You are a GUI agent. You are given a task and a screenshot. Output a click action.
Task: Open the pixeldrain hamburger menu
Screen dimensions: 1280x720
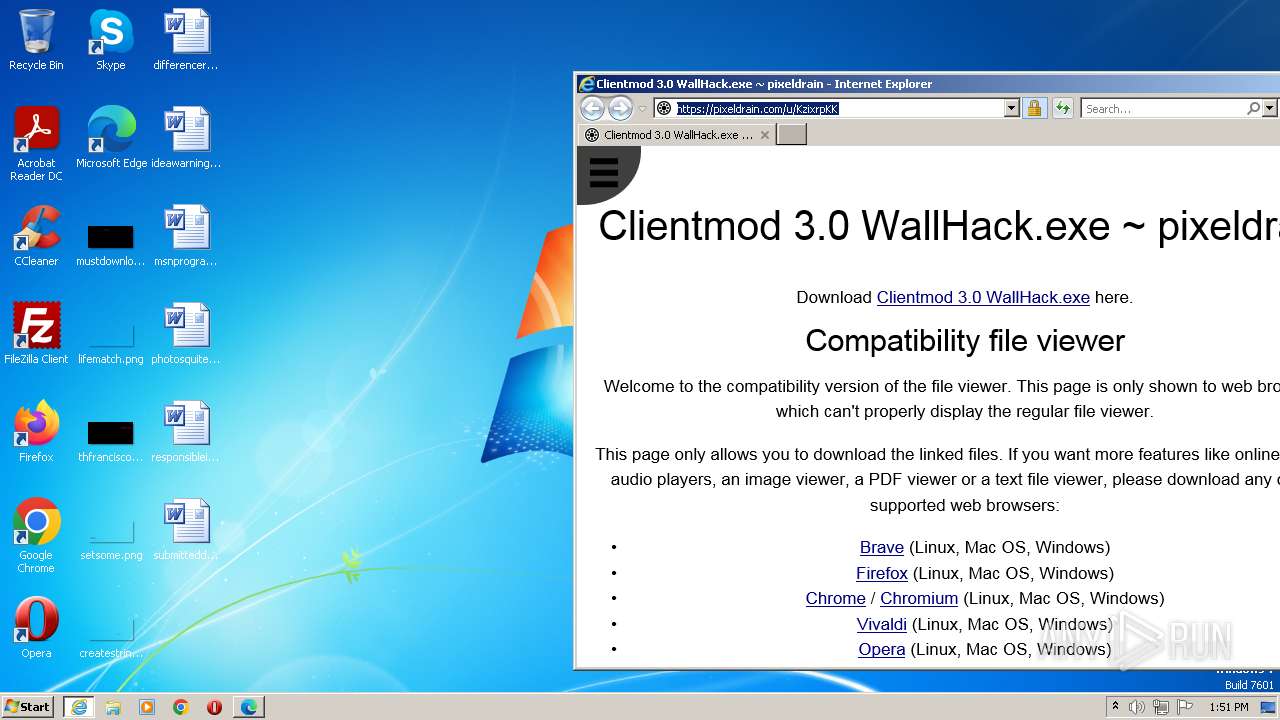pos(604,172)
